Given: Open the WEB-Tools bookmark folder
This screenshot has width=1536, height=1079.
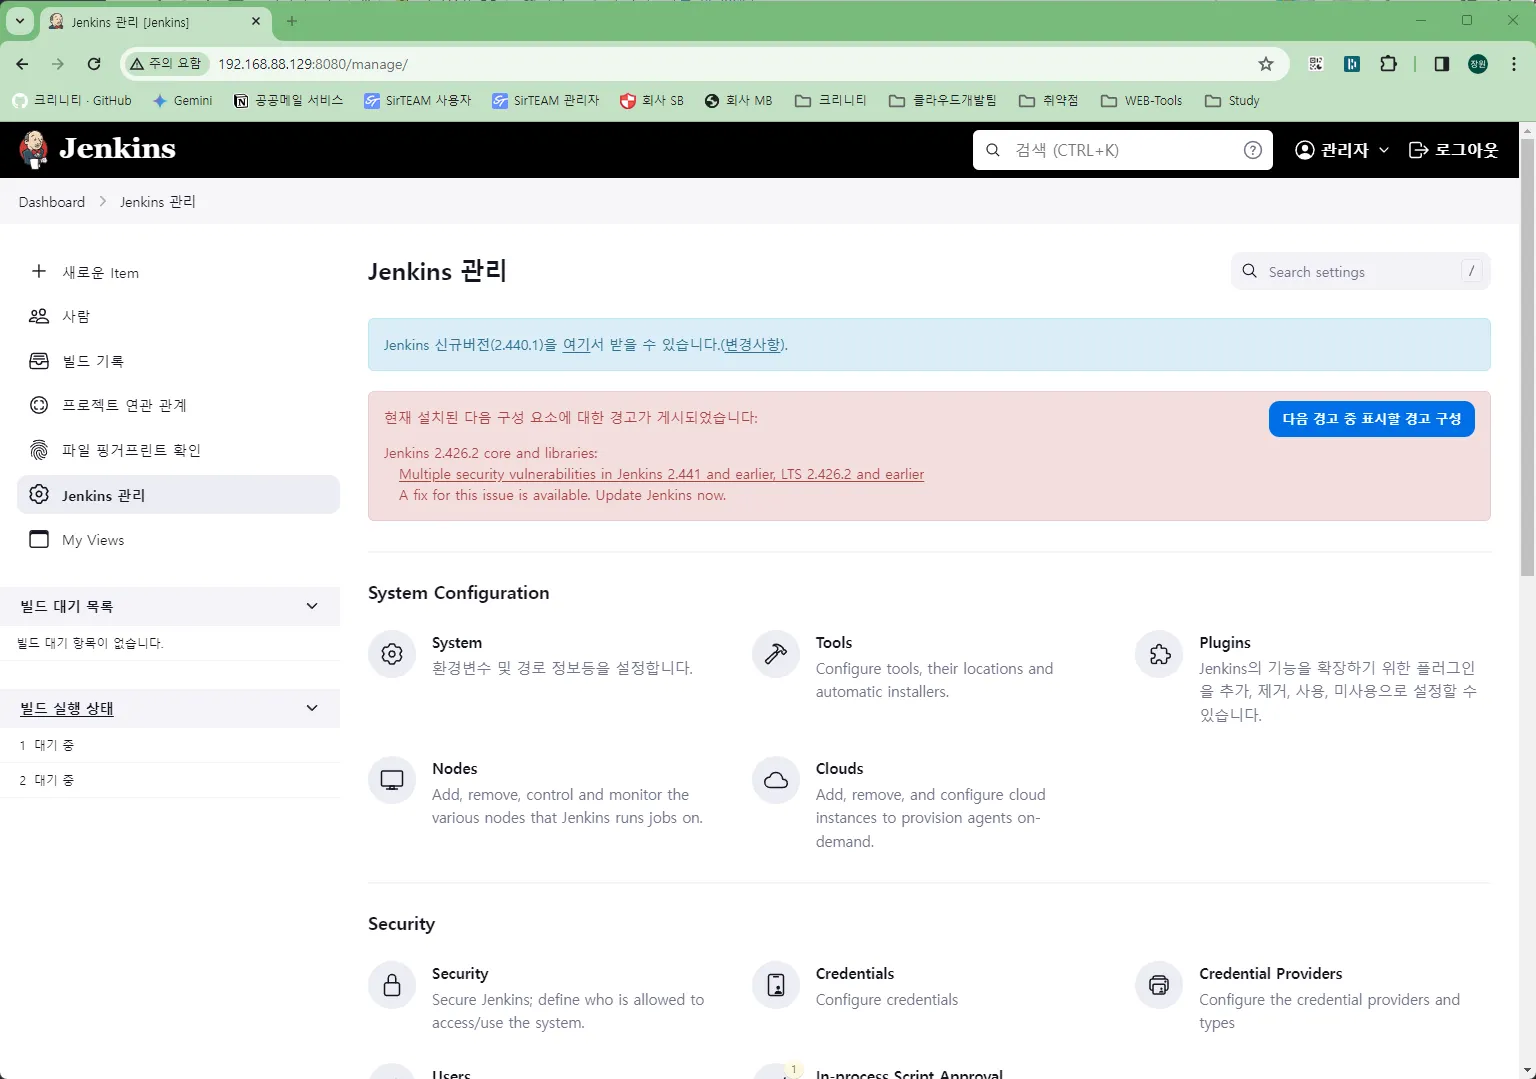Looking at the screenshot, I should tap(1141, 101).
